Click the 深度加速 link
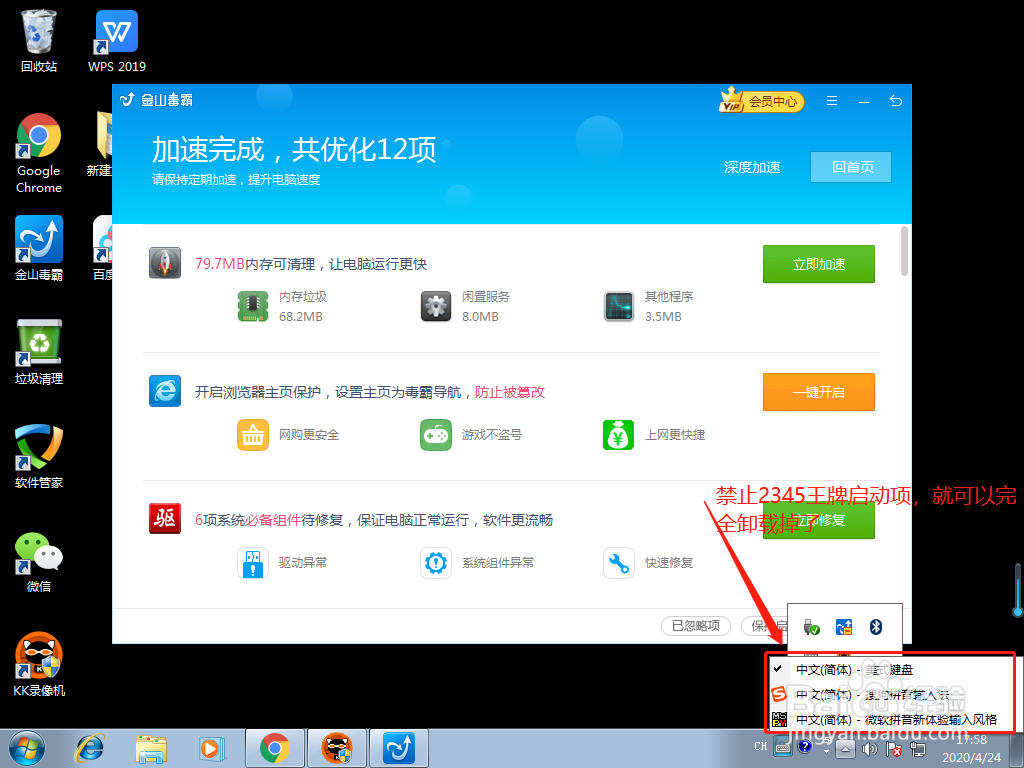 click(x=752, y=167)
